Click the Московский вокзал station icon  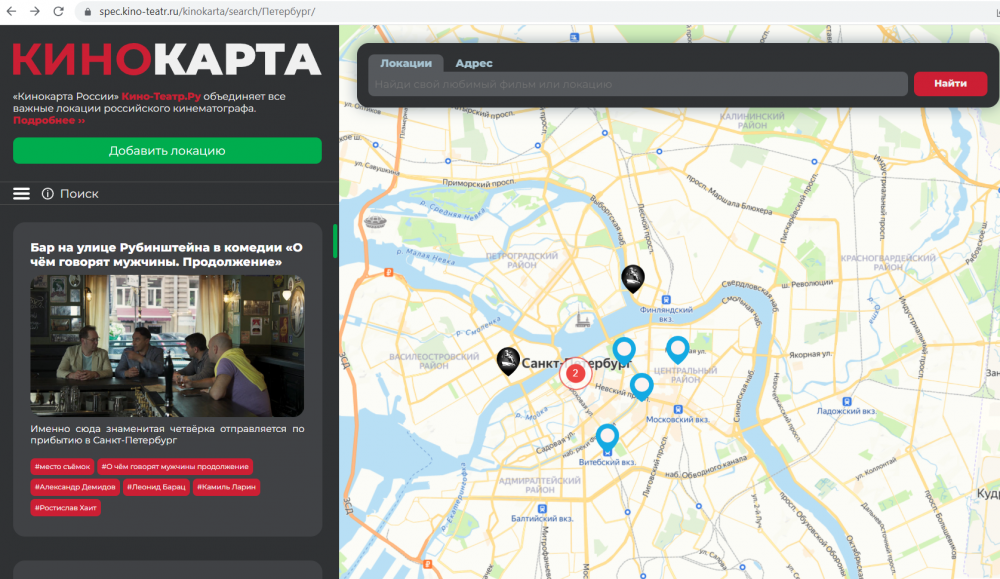coord(678,409)
